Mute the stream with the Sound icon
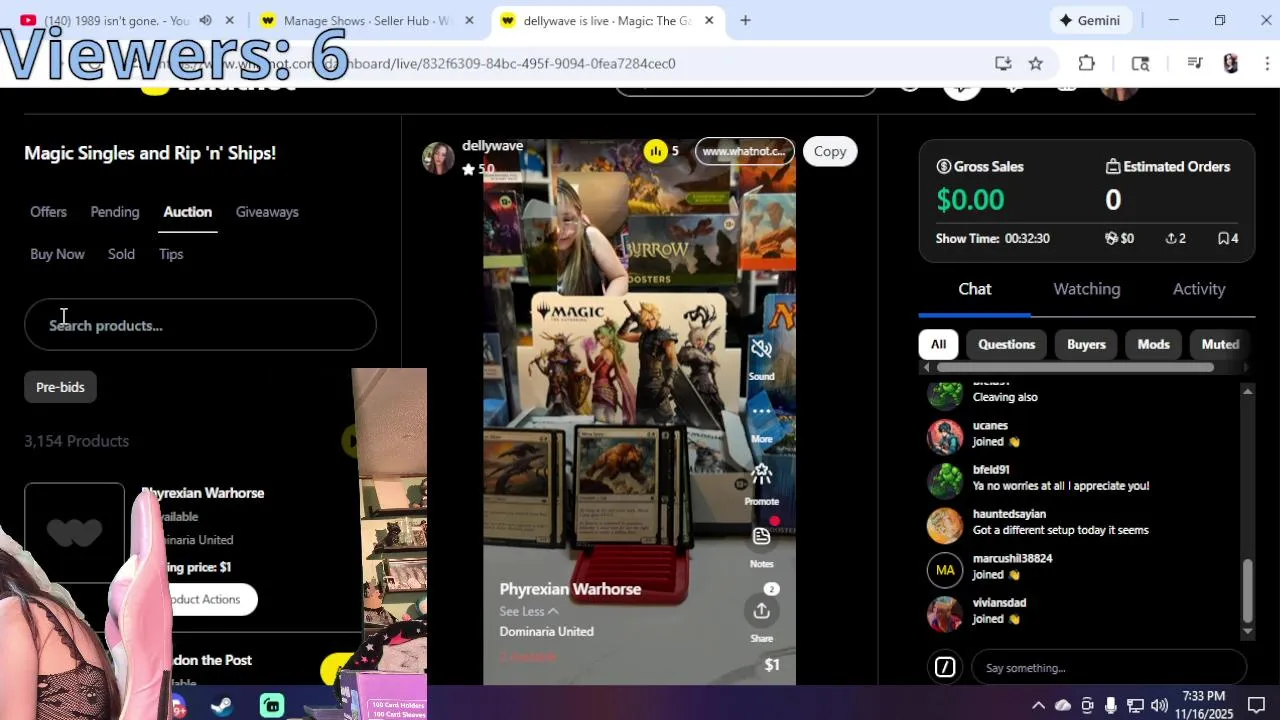This screenshot has width=1280, height=720. point(761,349)
